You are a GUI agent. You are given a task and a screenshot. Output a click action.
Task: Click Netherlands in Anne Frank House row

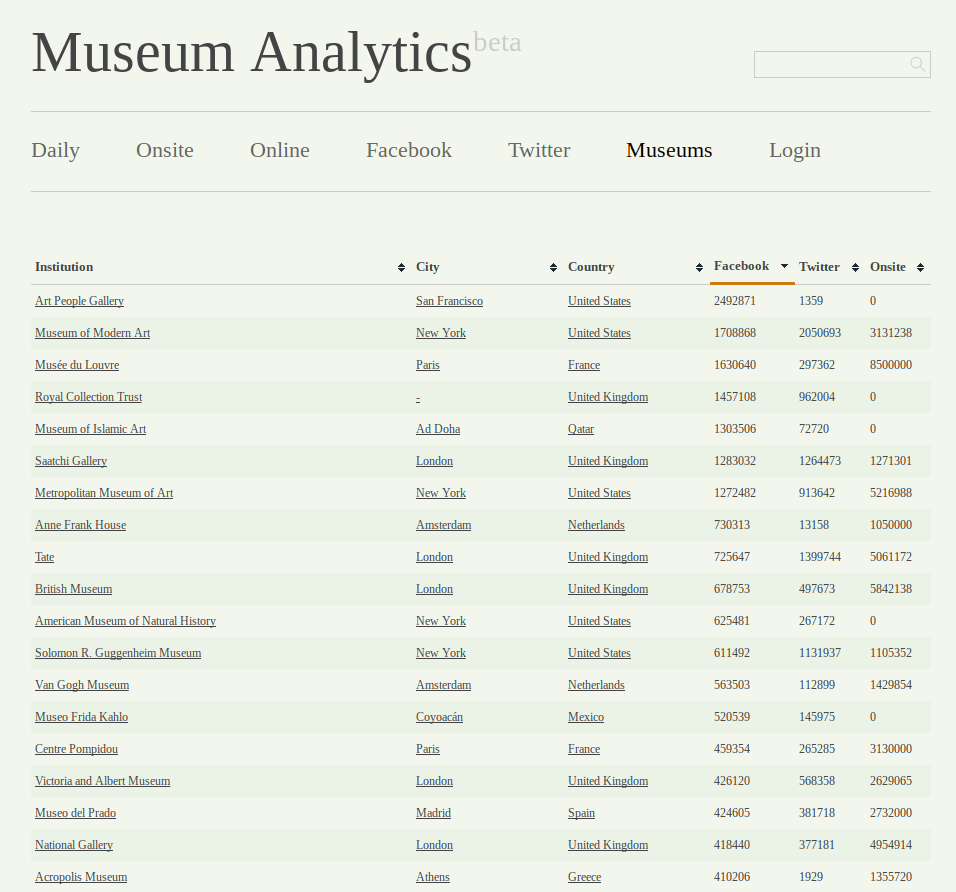point(596,525)
